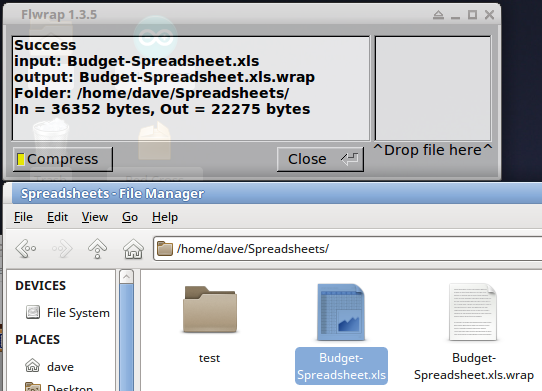
Task: Go back using the back arrow icon
Action: point(26,248)
